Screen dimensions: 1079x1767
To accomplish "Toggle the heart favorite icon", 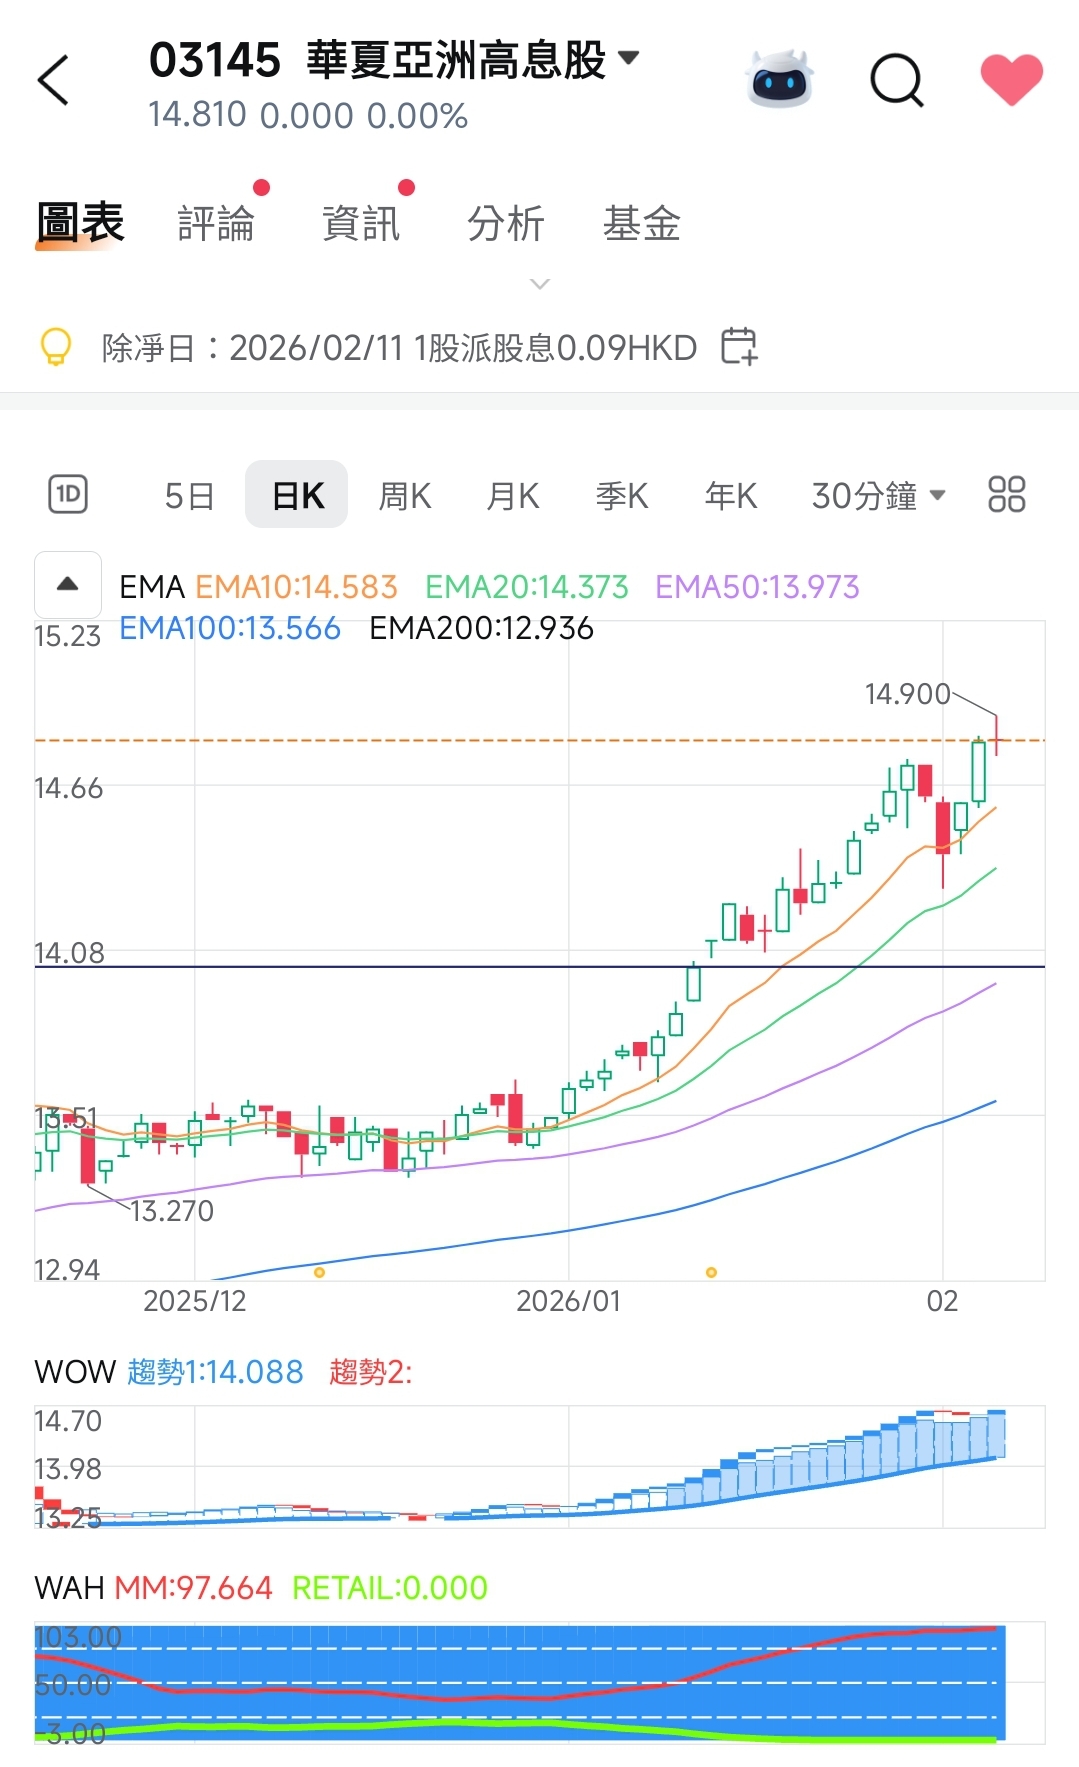I will pos(1012,80).
